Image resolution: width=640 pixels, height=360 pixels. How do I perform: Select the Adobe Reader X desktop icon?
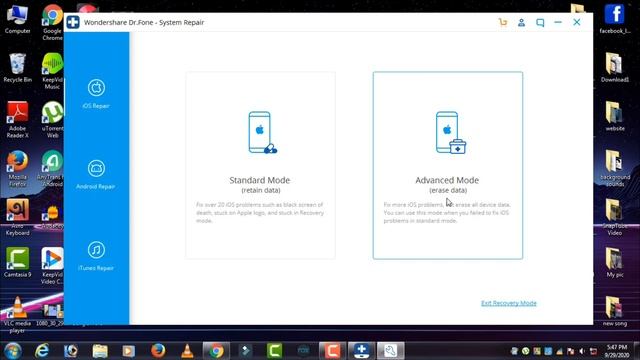(17, 120)
